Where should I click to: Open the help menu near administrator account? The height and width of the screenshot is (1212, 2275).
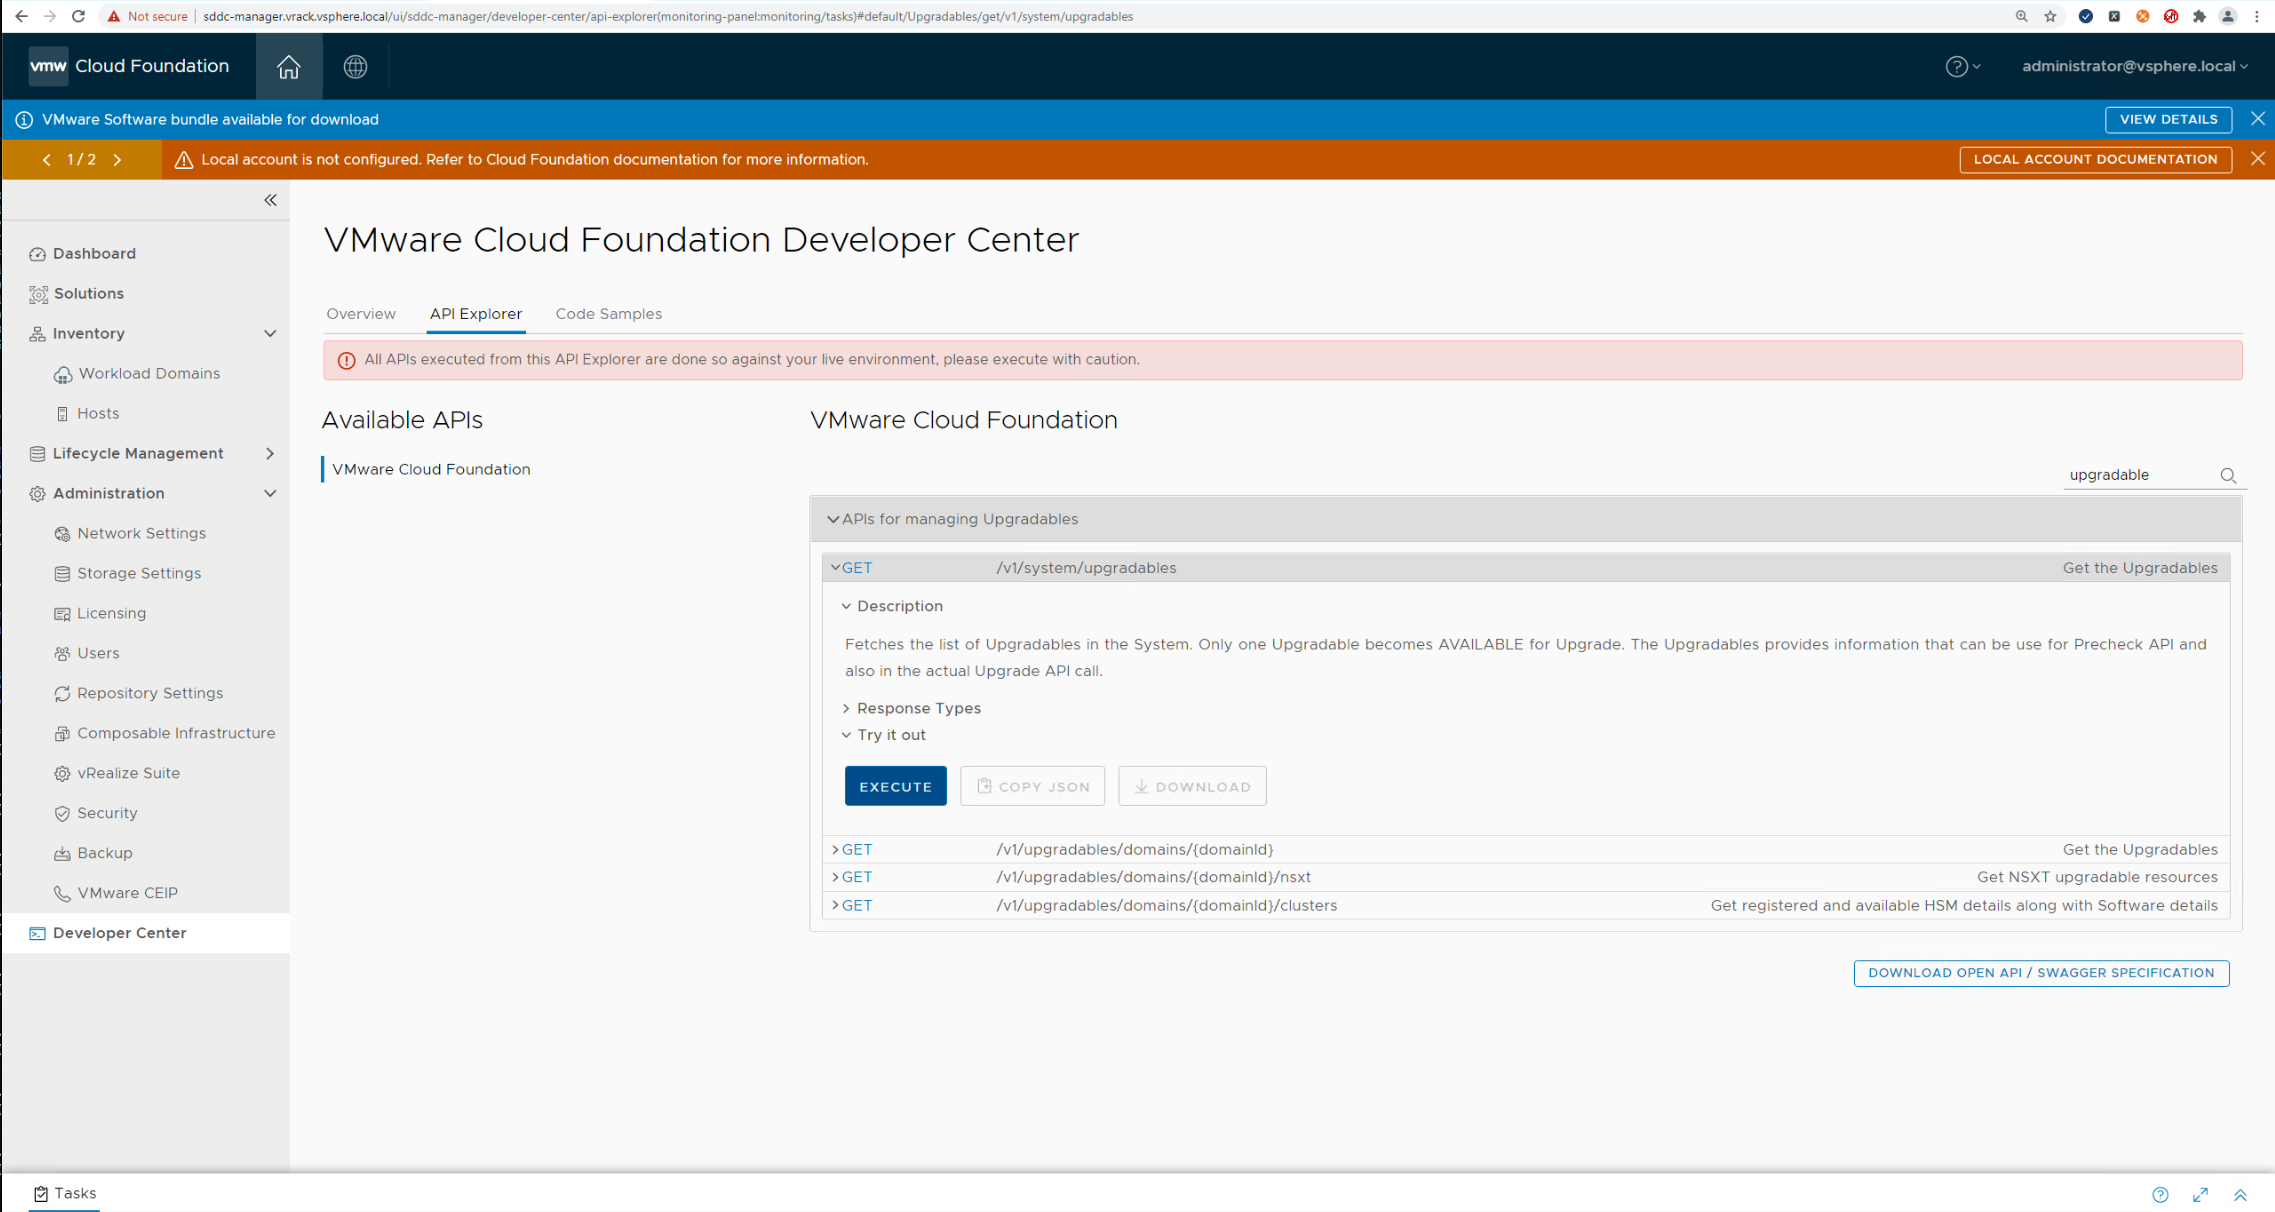coord(1958,66)
